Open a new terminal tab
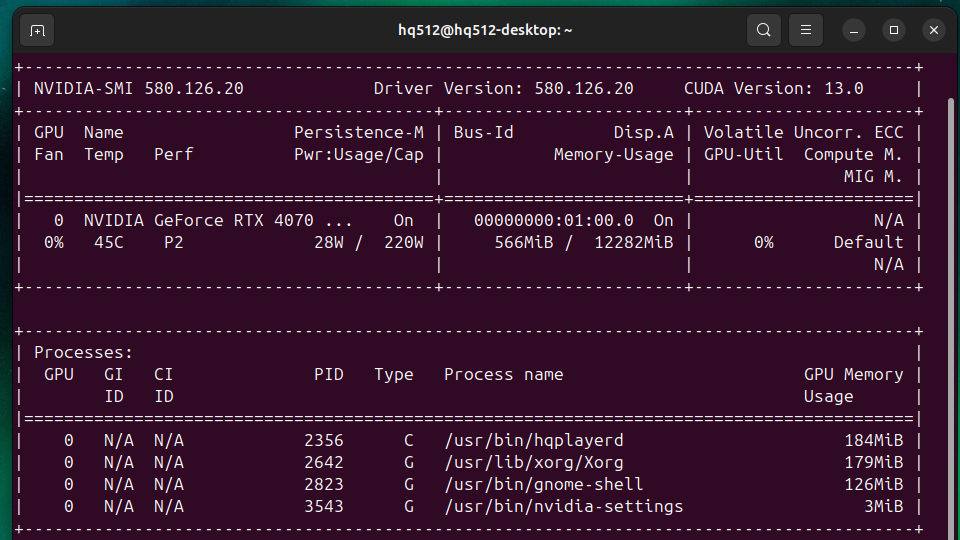Image resolution: width=960 pixels, height=540 pixels. pos(37,30)
